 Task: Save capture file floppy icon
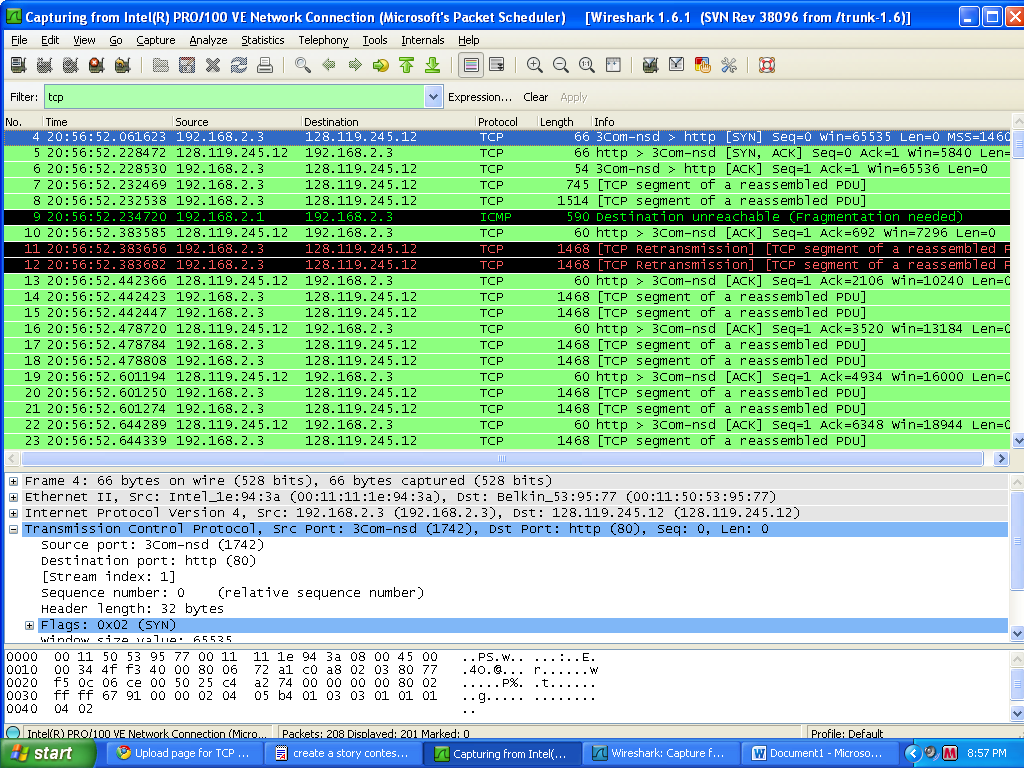(187, 65)
